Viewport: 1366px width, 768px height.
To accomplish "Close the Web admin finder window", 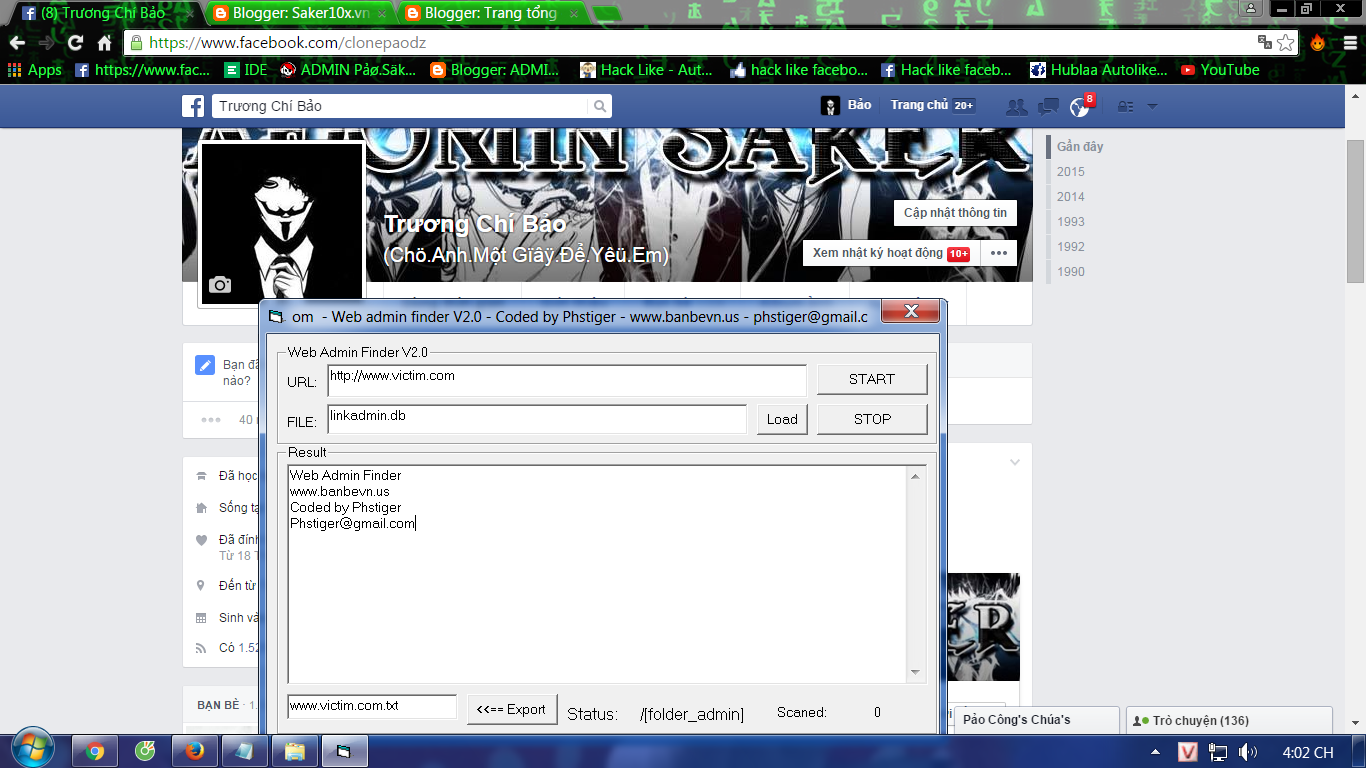I will (911, 312).
